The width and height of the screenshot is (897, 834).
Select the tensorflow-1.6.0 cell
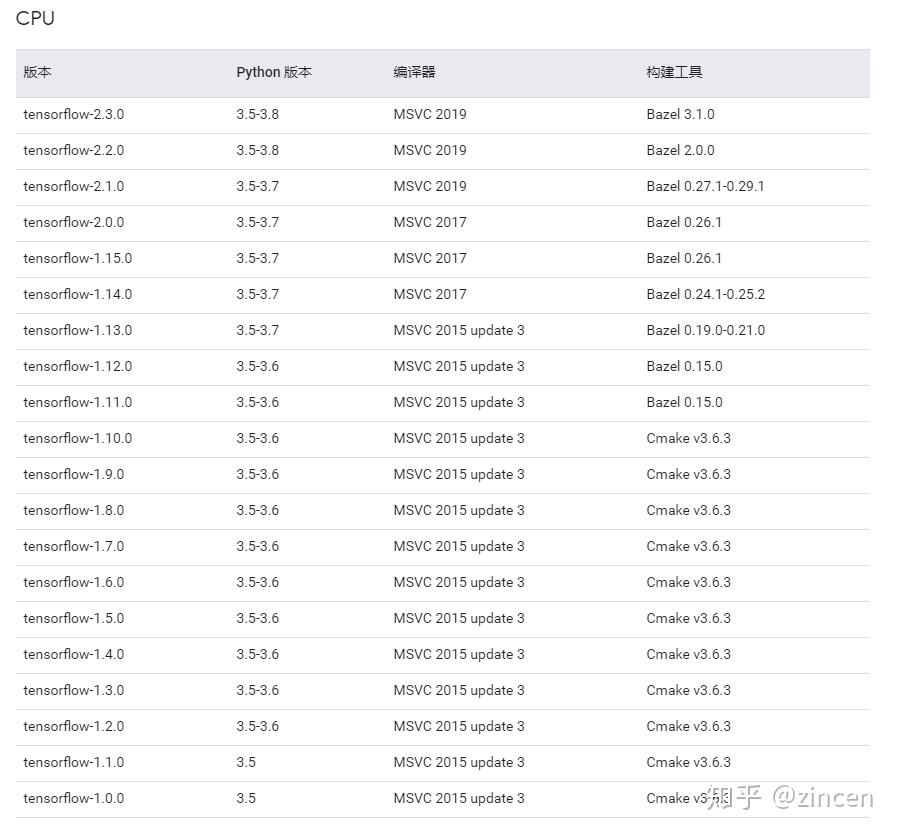point(74,583)
